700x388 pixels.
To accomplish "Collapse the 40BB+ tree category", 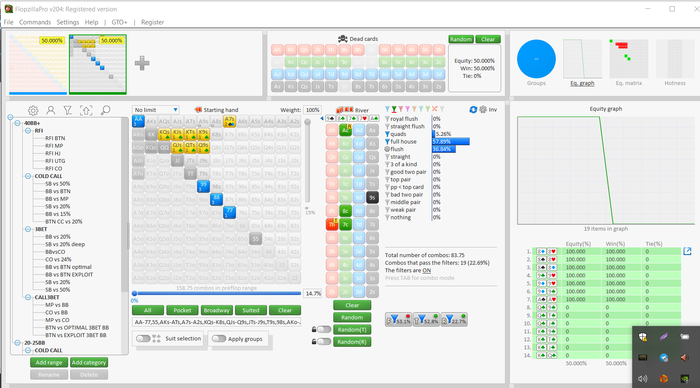I will point(17,123).
